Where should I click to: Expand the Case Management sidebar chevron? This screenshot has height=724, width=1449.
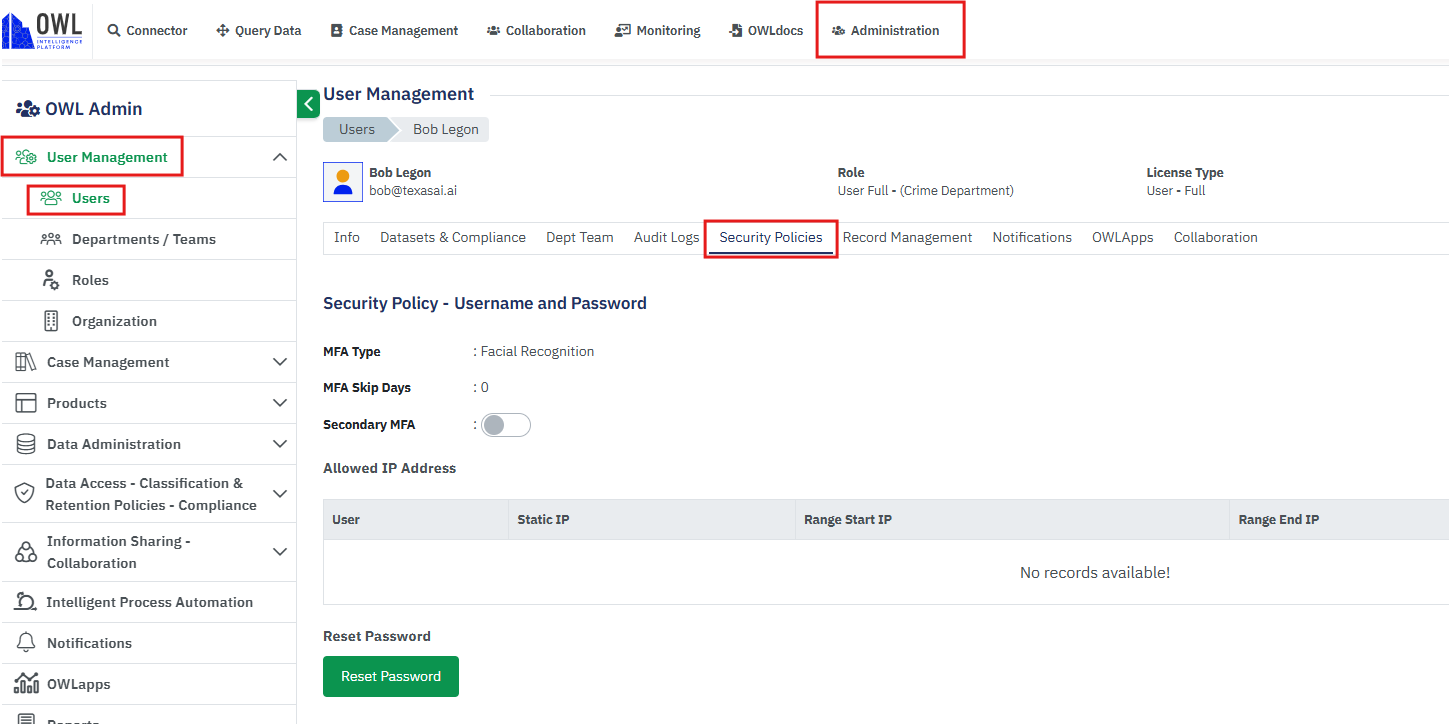pos(280,362)
